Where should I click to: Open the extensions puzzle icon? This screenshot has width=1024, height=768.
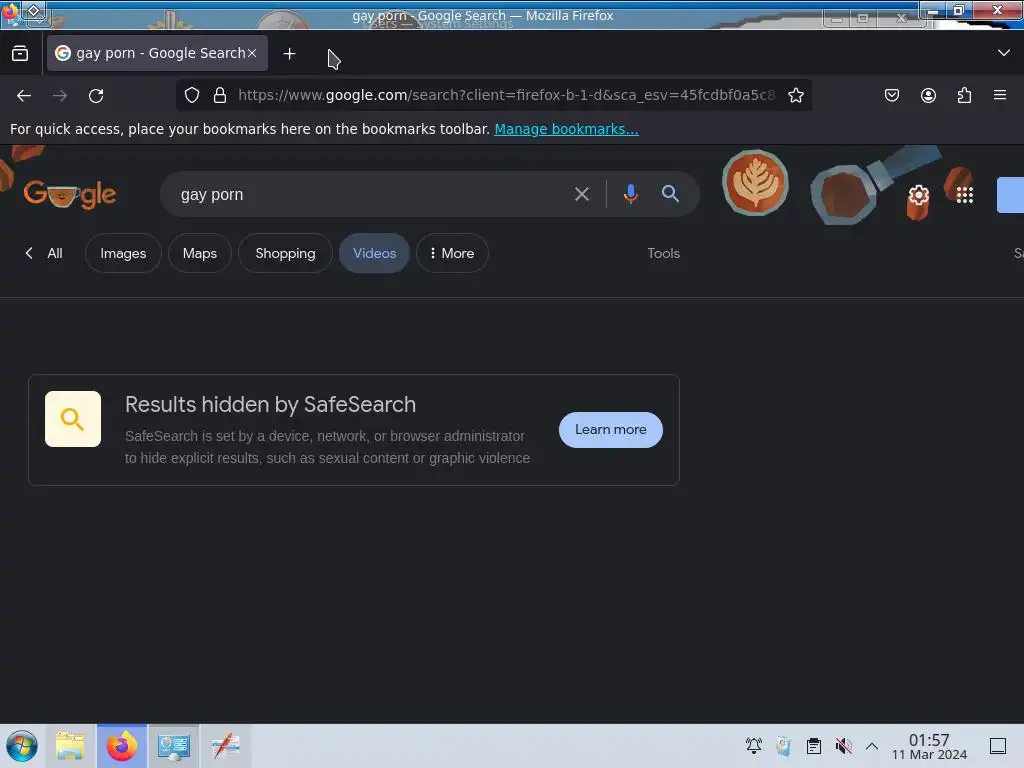coord(964,95)
